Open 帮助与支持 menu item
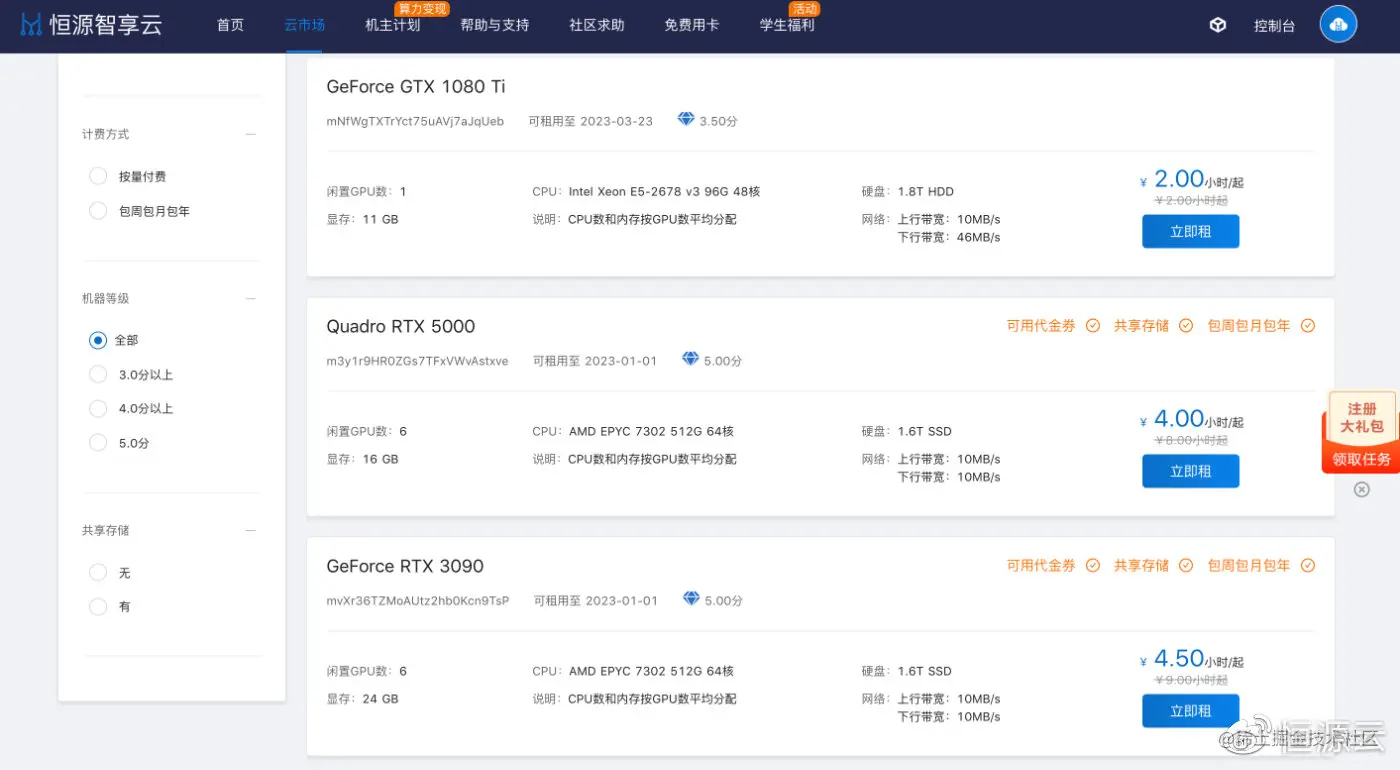 tap(495, 25)
